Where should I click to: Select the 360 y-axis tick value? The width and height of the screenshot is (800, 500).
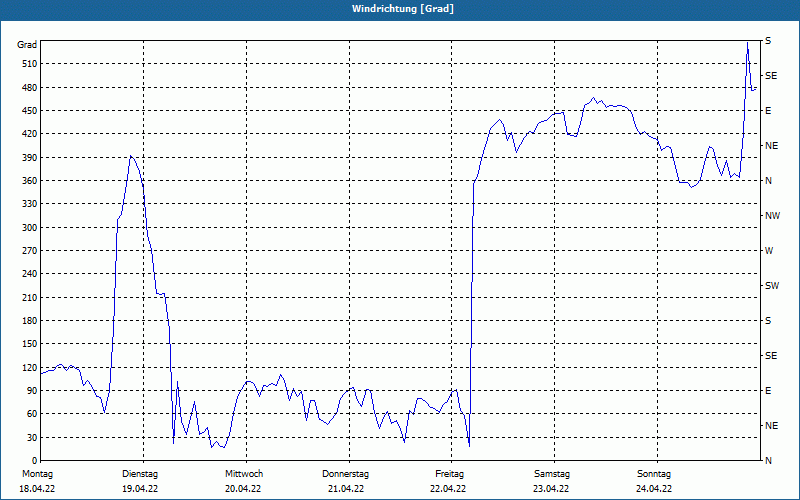30,181
